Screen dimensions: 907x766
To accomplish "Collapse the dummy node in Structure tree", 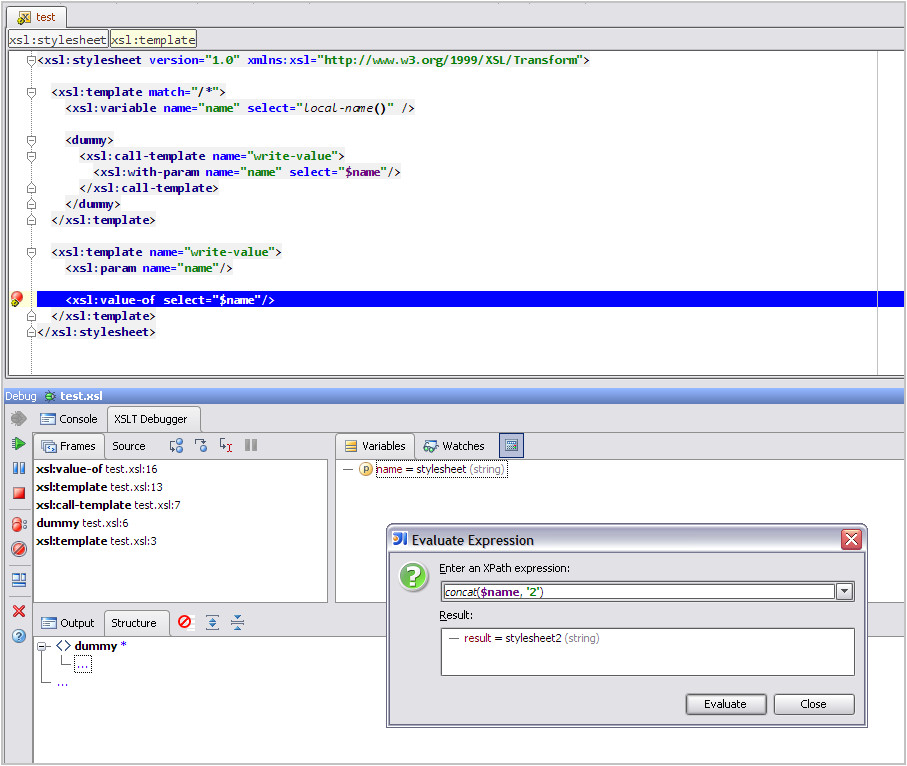I will pyautogui.click(x=43, y=646).
